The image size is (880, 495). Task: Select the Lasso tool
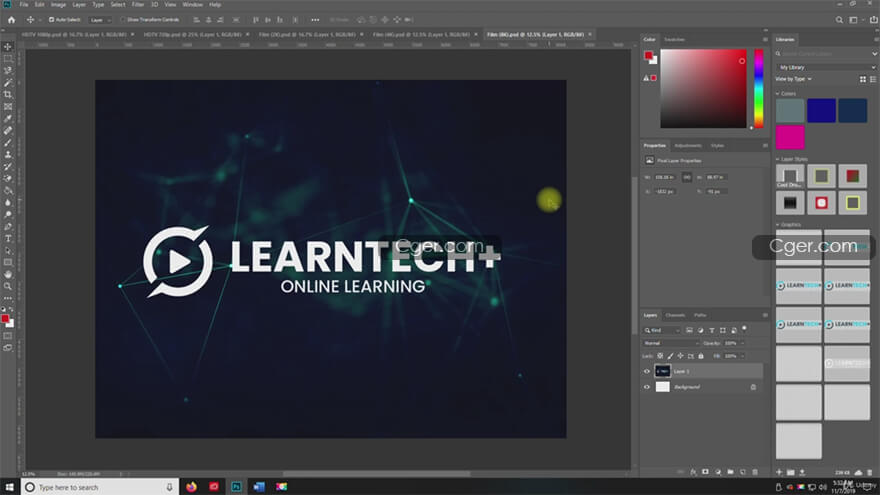pos(8,71)
